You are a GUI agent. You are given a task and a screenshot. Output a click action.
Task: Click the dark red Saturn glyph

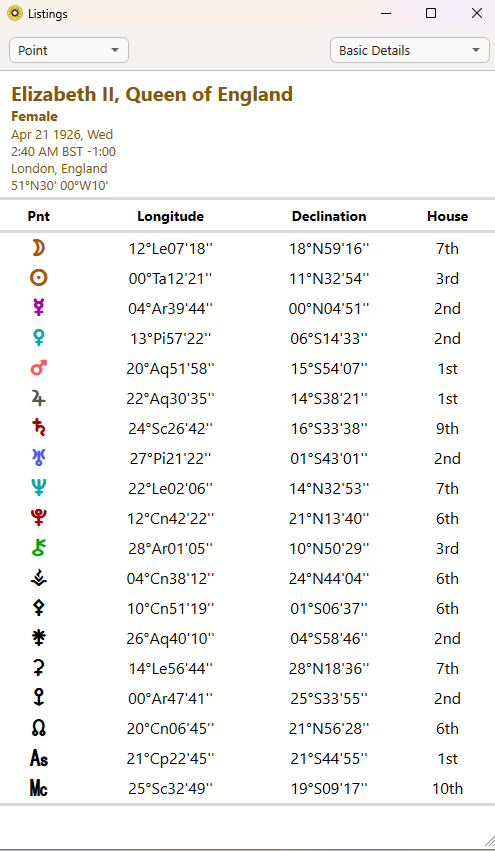[39, 428]
